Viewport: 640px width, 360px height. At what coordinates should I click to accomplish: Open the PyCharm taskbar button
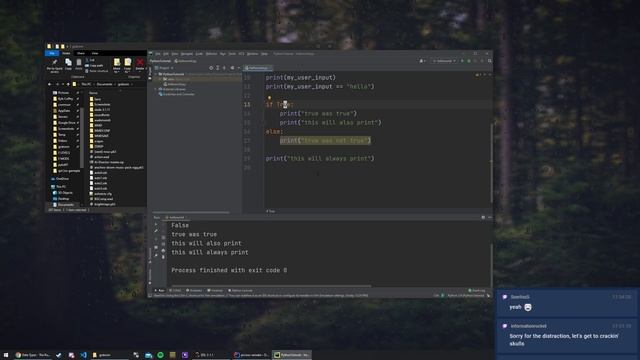(291, 355)
